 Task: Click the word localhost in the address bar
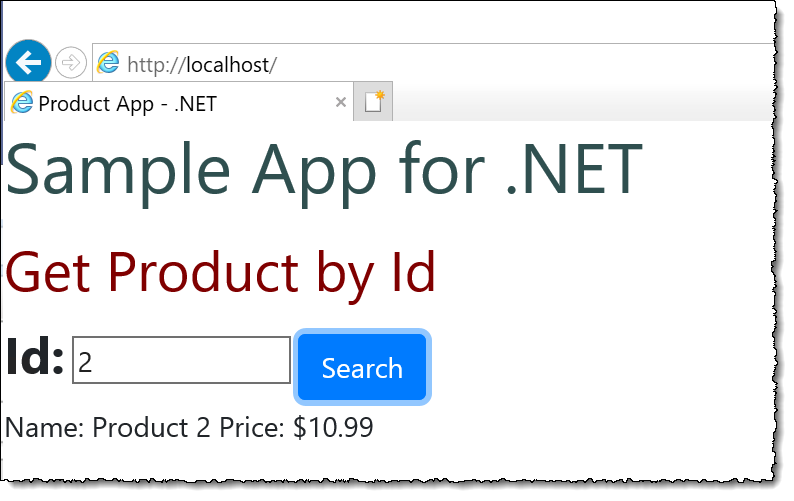[228, 65]
